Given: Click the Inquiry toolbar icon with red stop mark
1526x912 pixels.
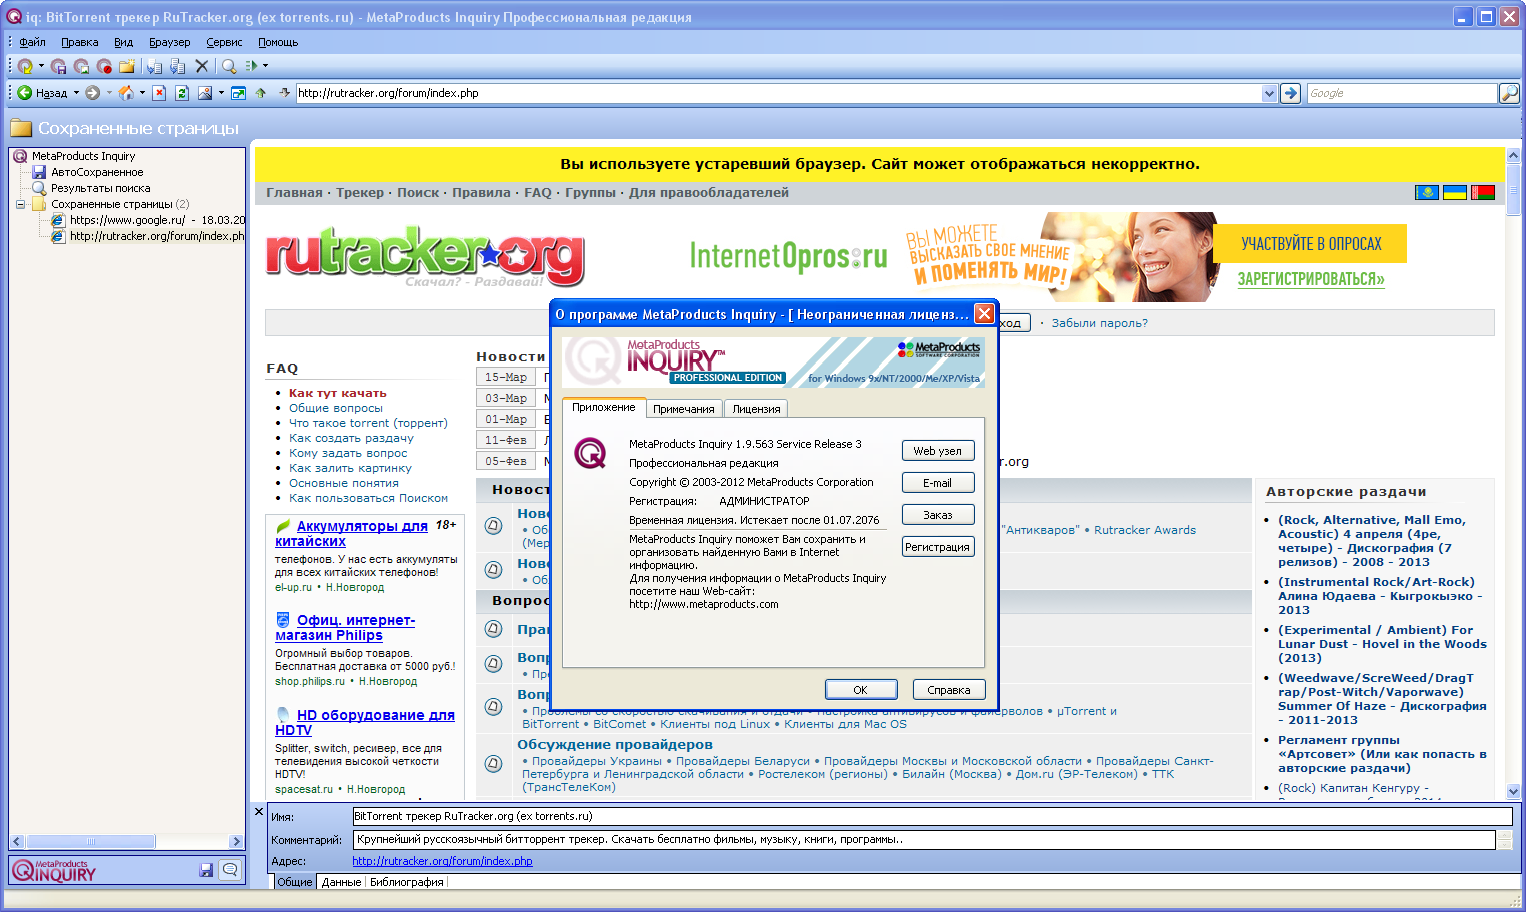Looking at the screenshot, I should point(104,66).
